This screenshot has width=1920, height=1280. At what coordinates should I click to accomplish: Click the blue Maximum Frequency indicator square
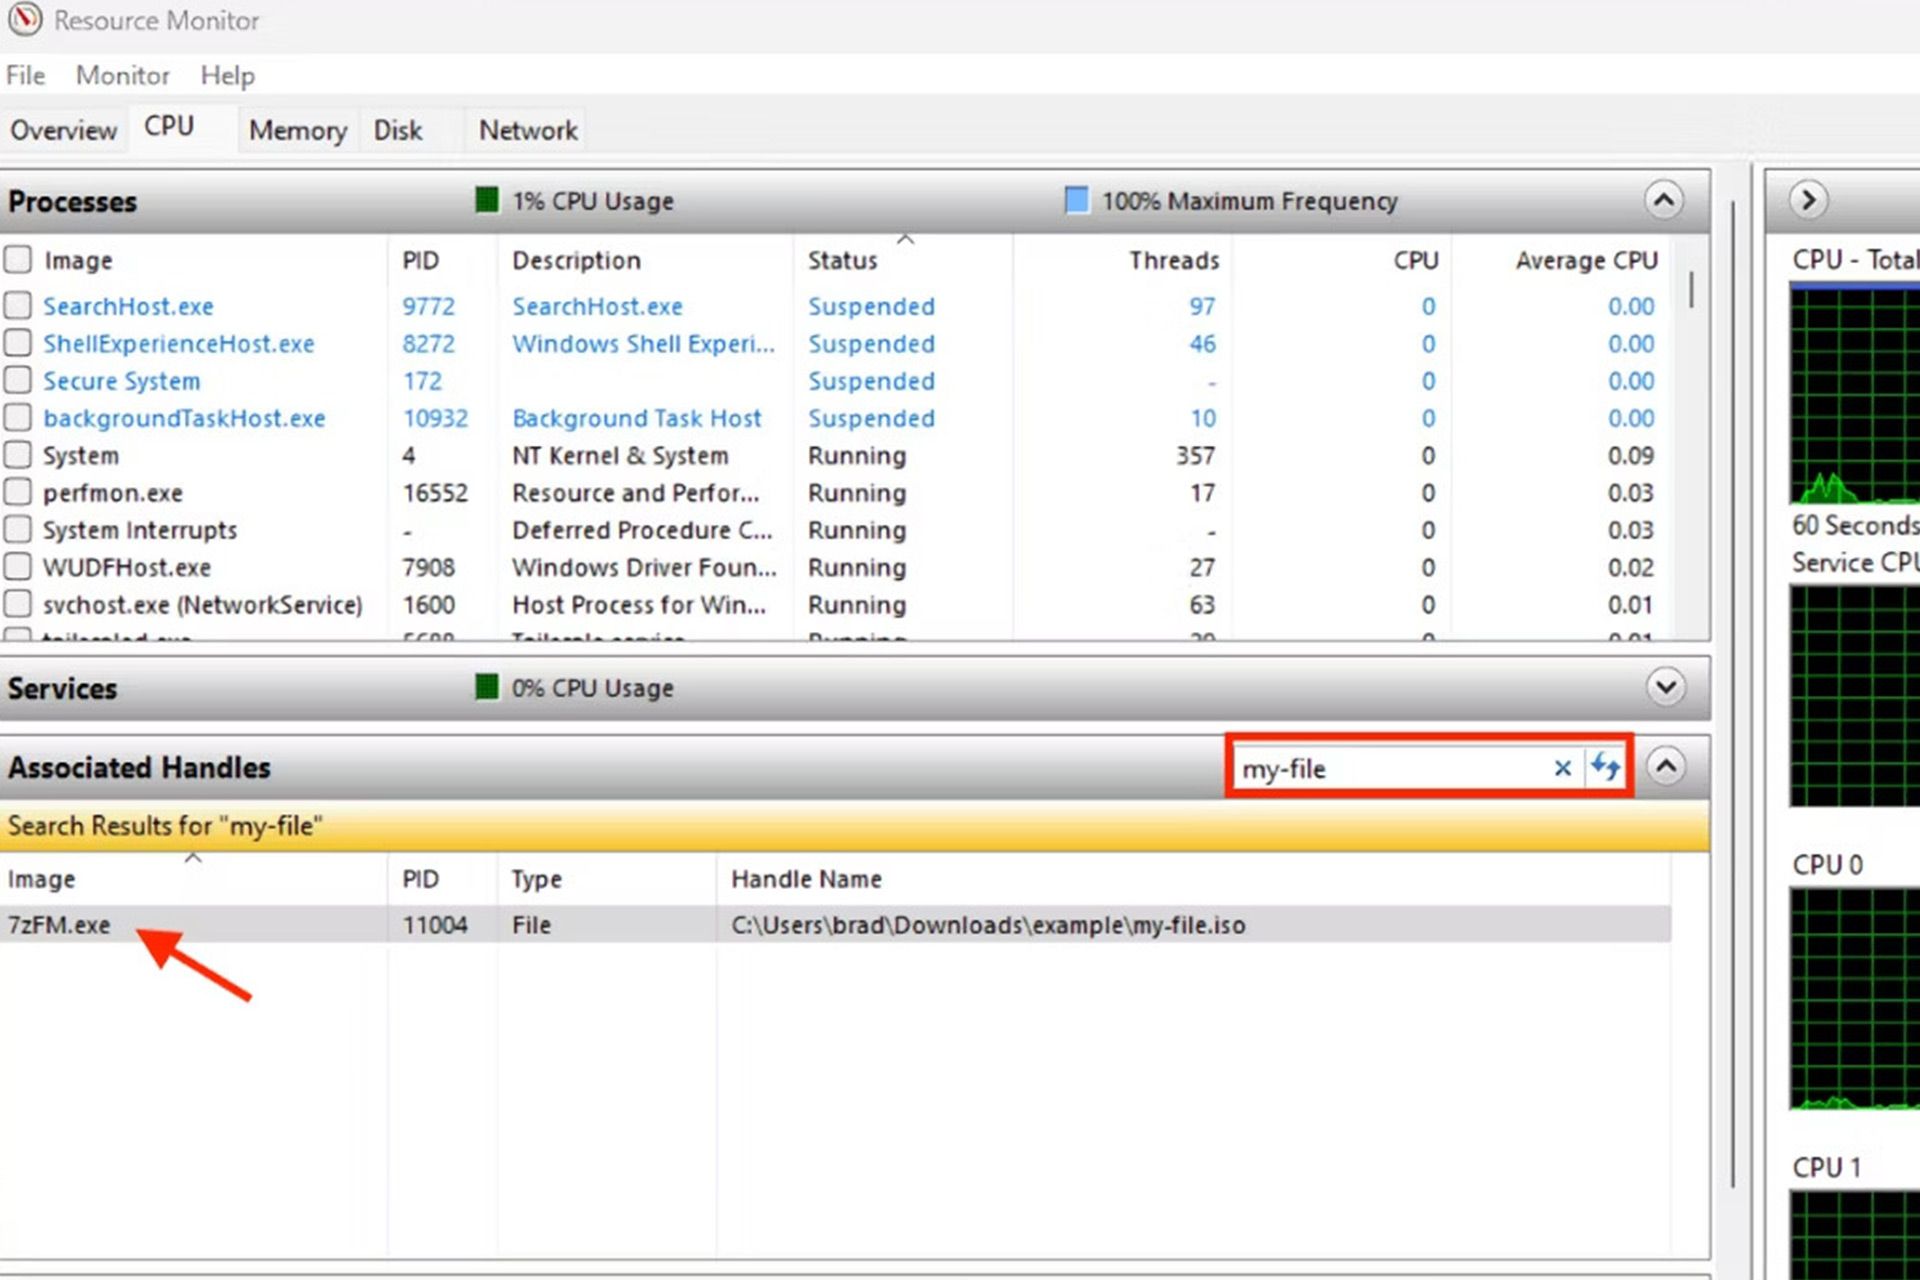1076,200
